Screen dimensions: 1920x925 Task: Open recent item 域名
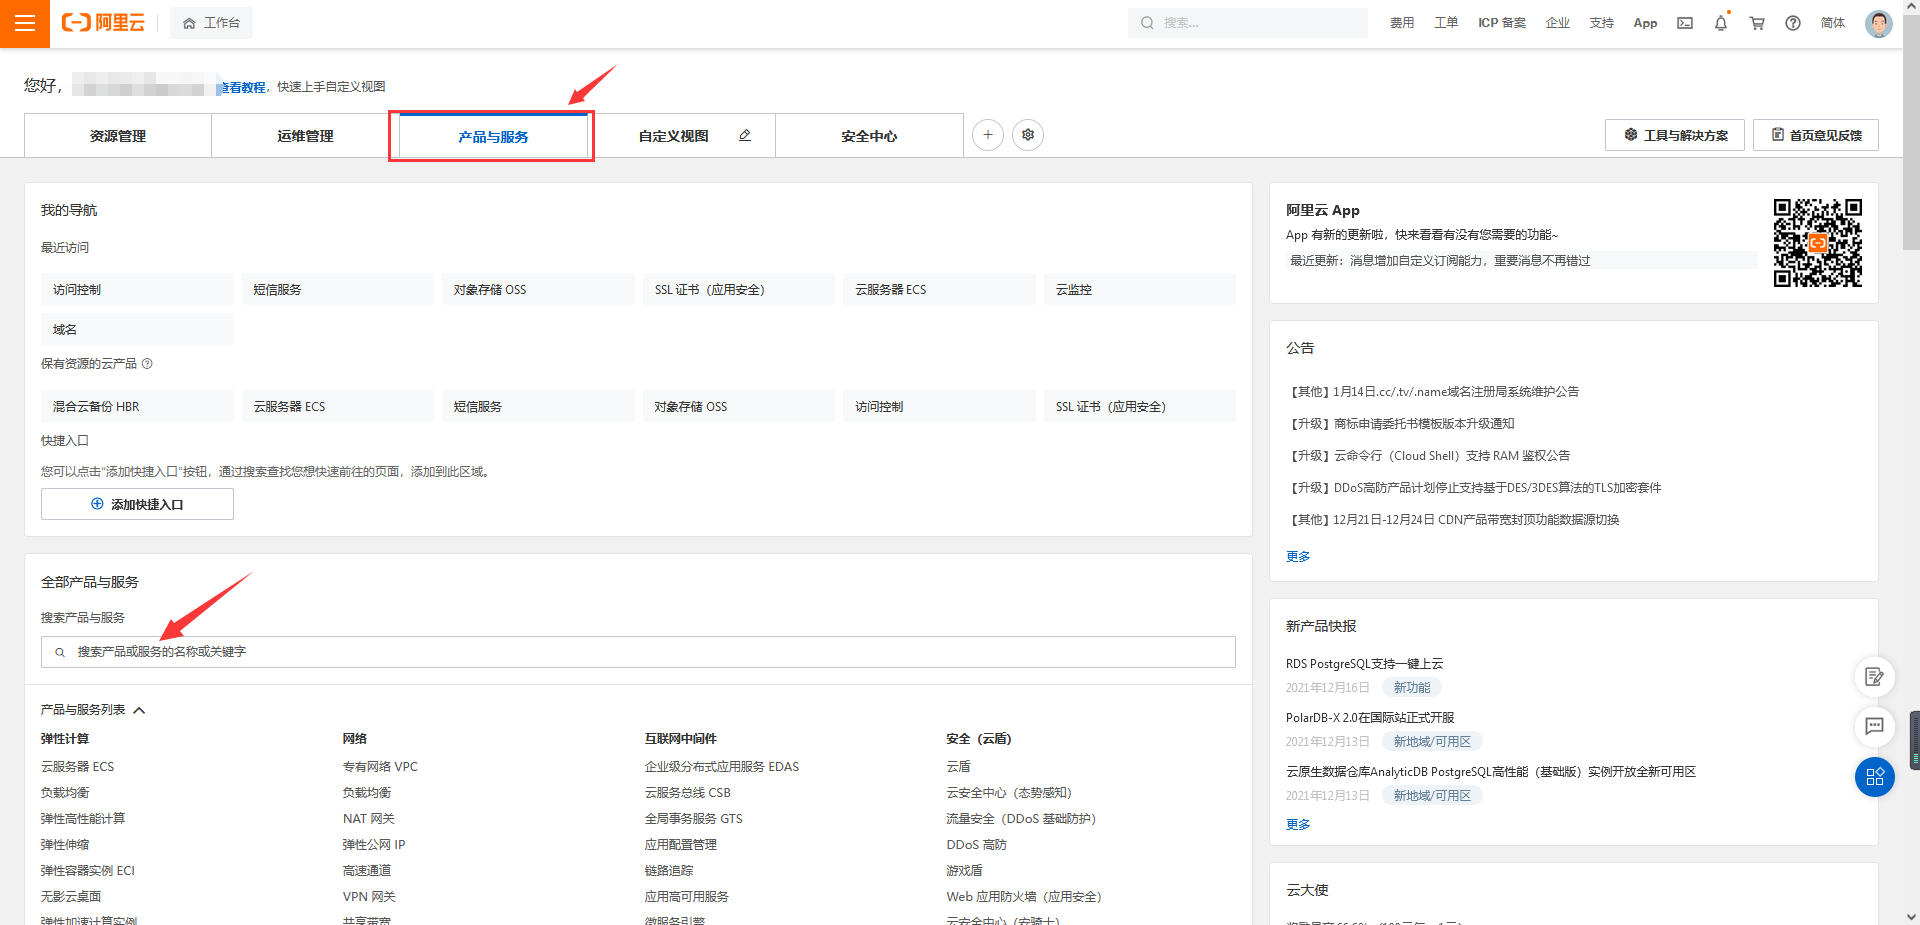coord(137,329)
